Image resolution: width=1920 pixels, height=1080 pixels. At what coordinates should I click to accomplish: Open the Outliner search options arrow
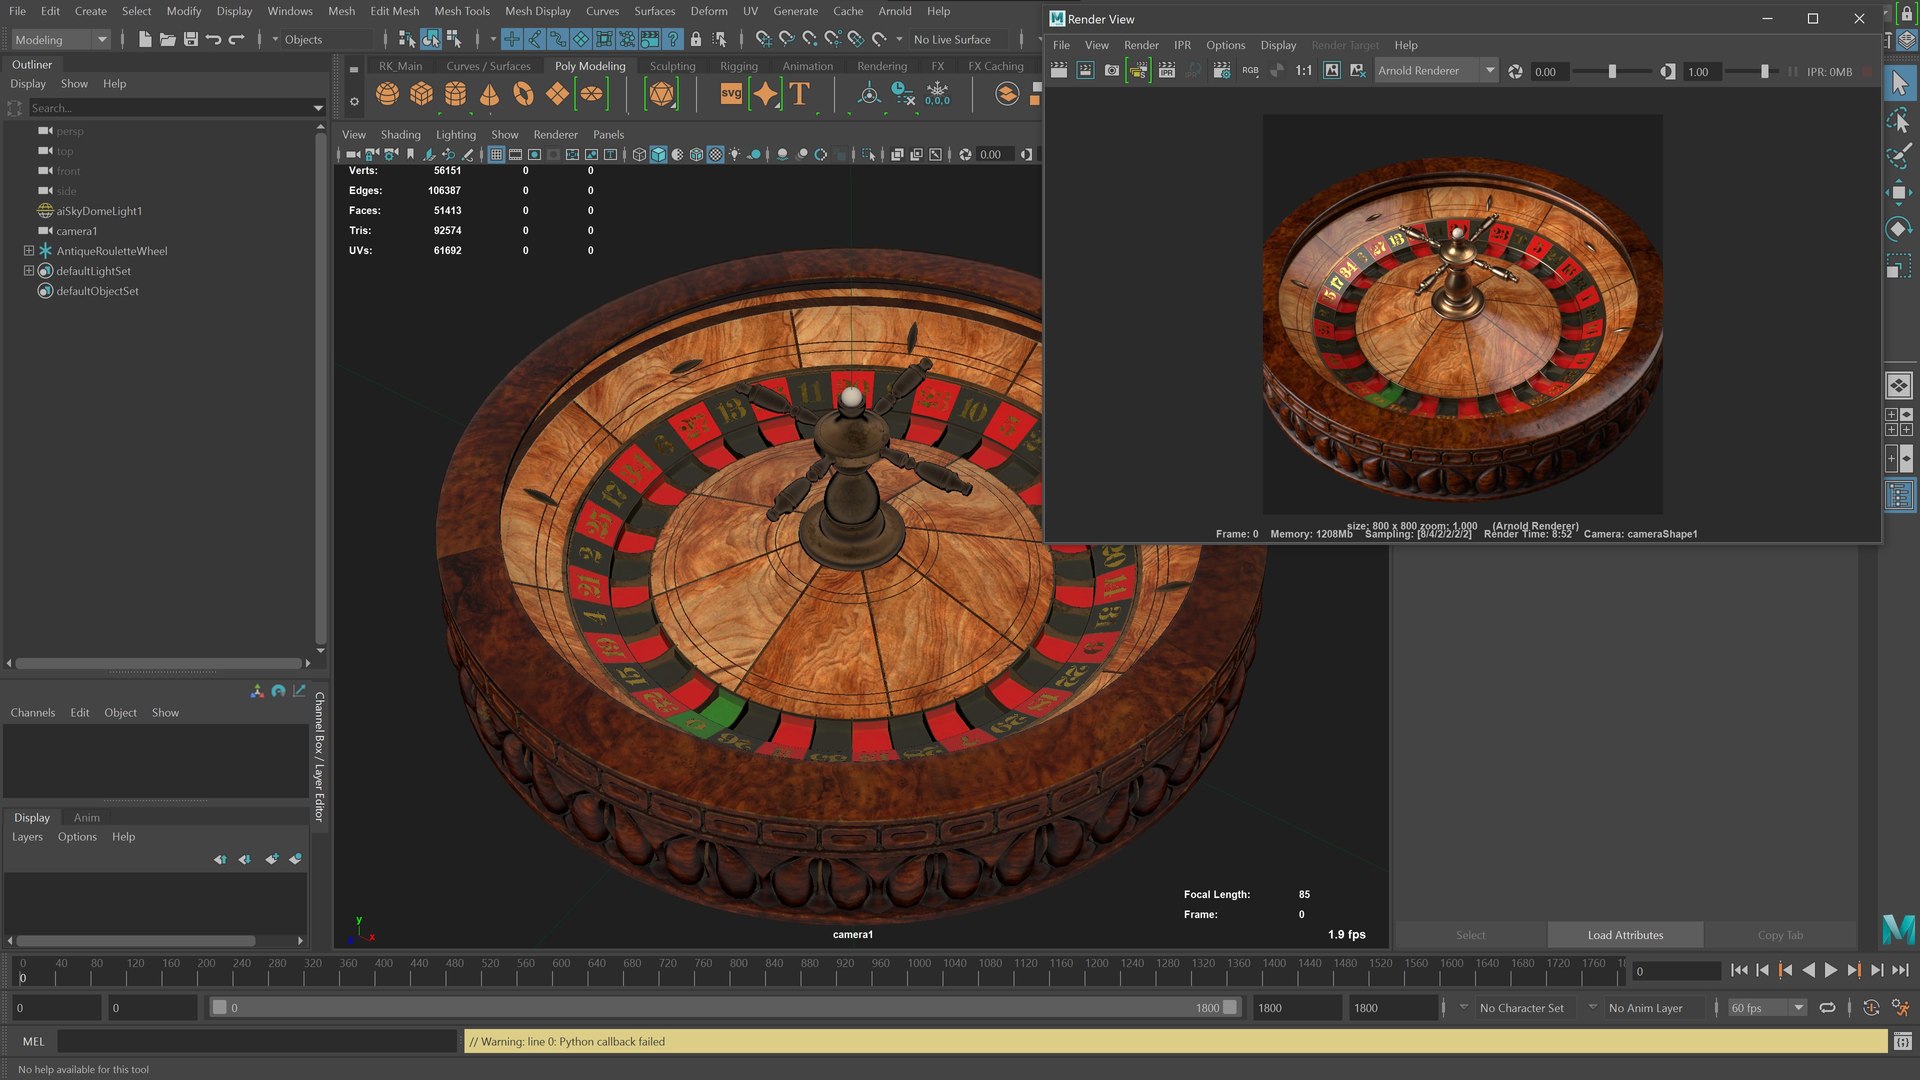pos(318,108)
